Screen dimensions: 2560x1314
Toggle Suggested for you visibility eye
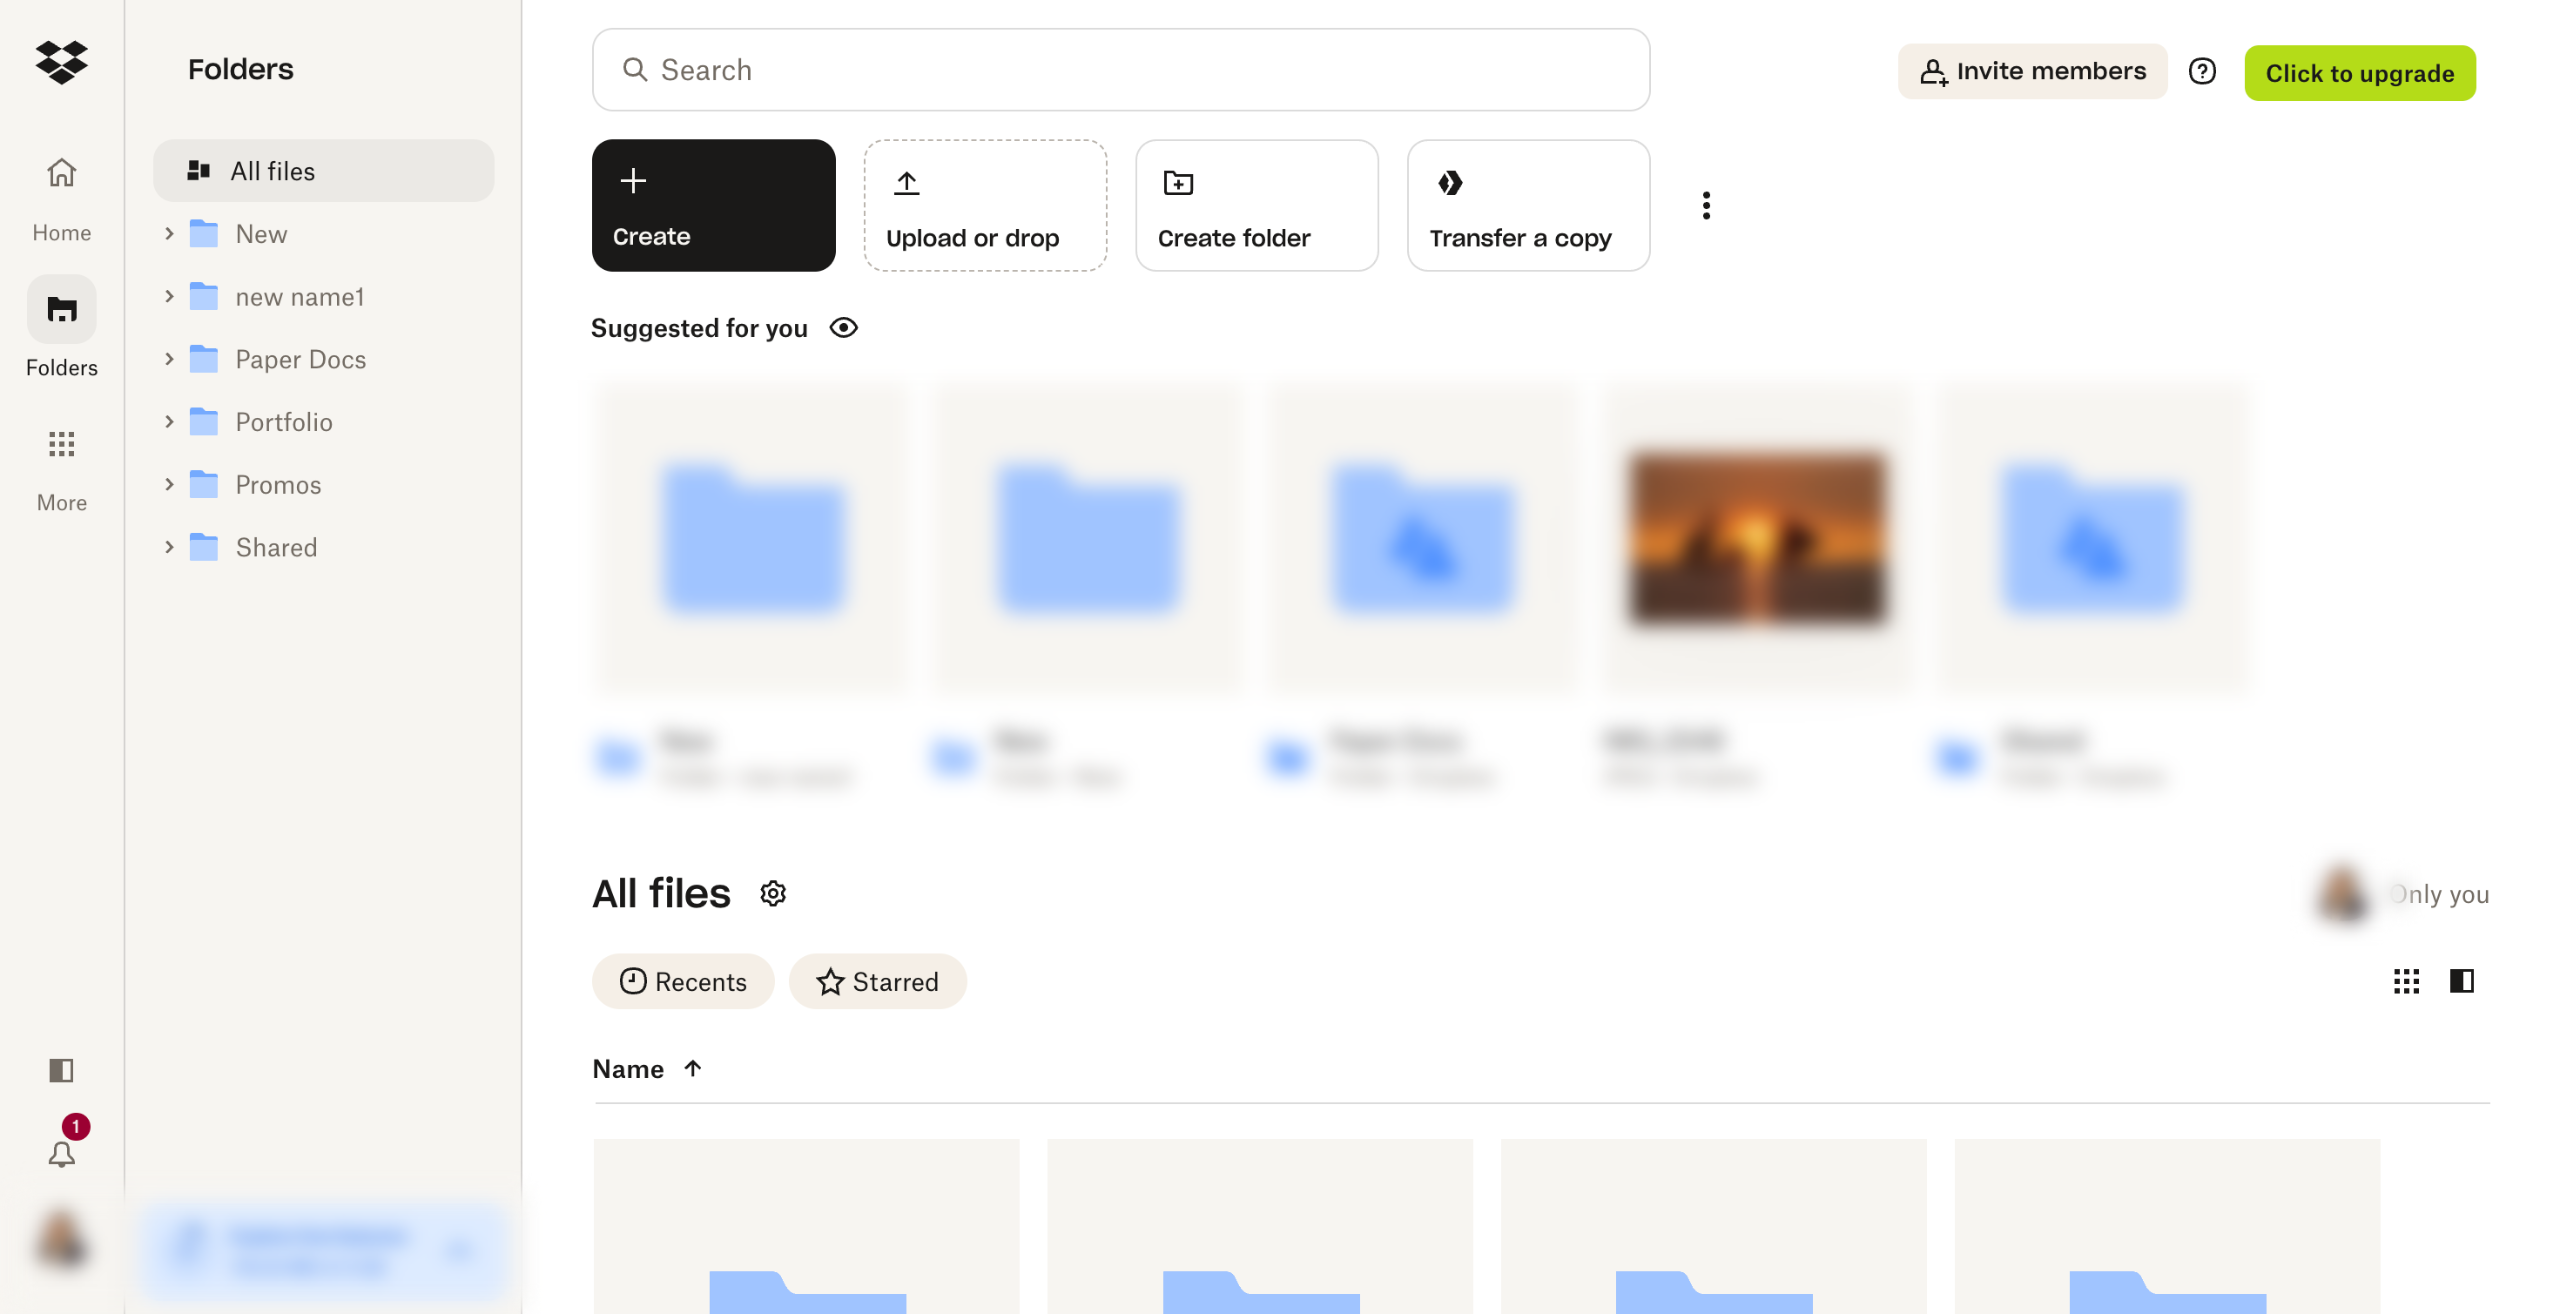pos(844,328)
